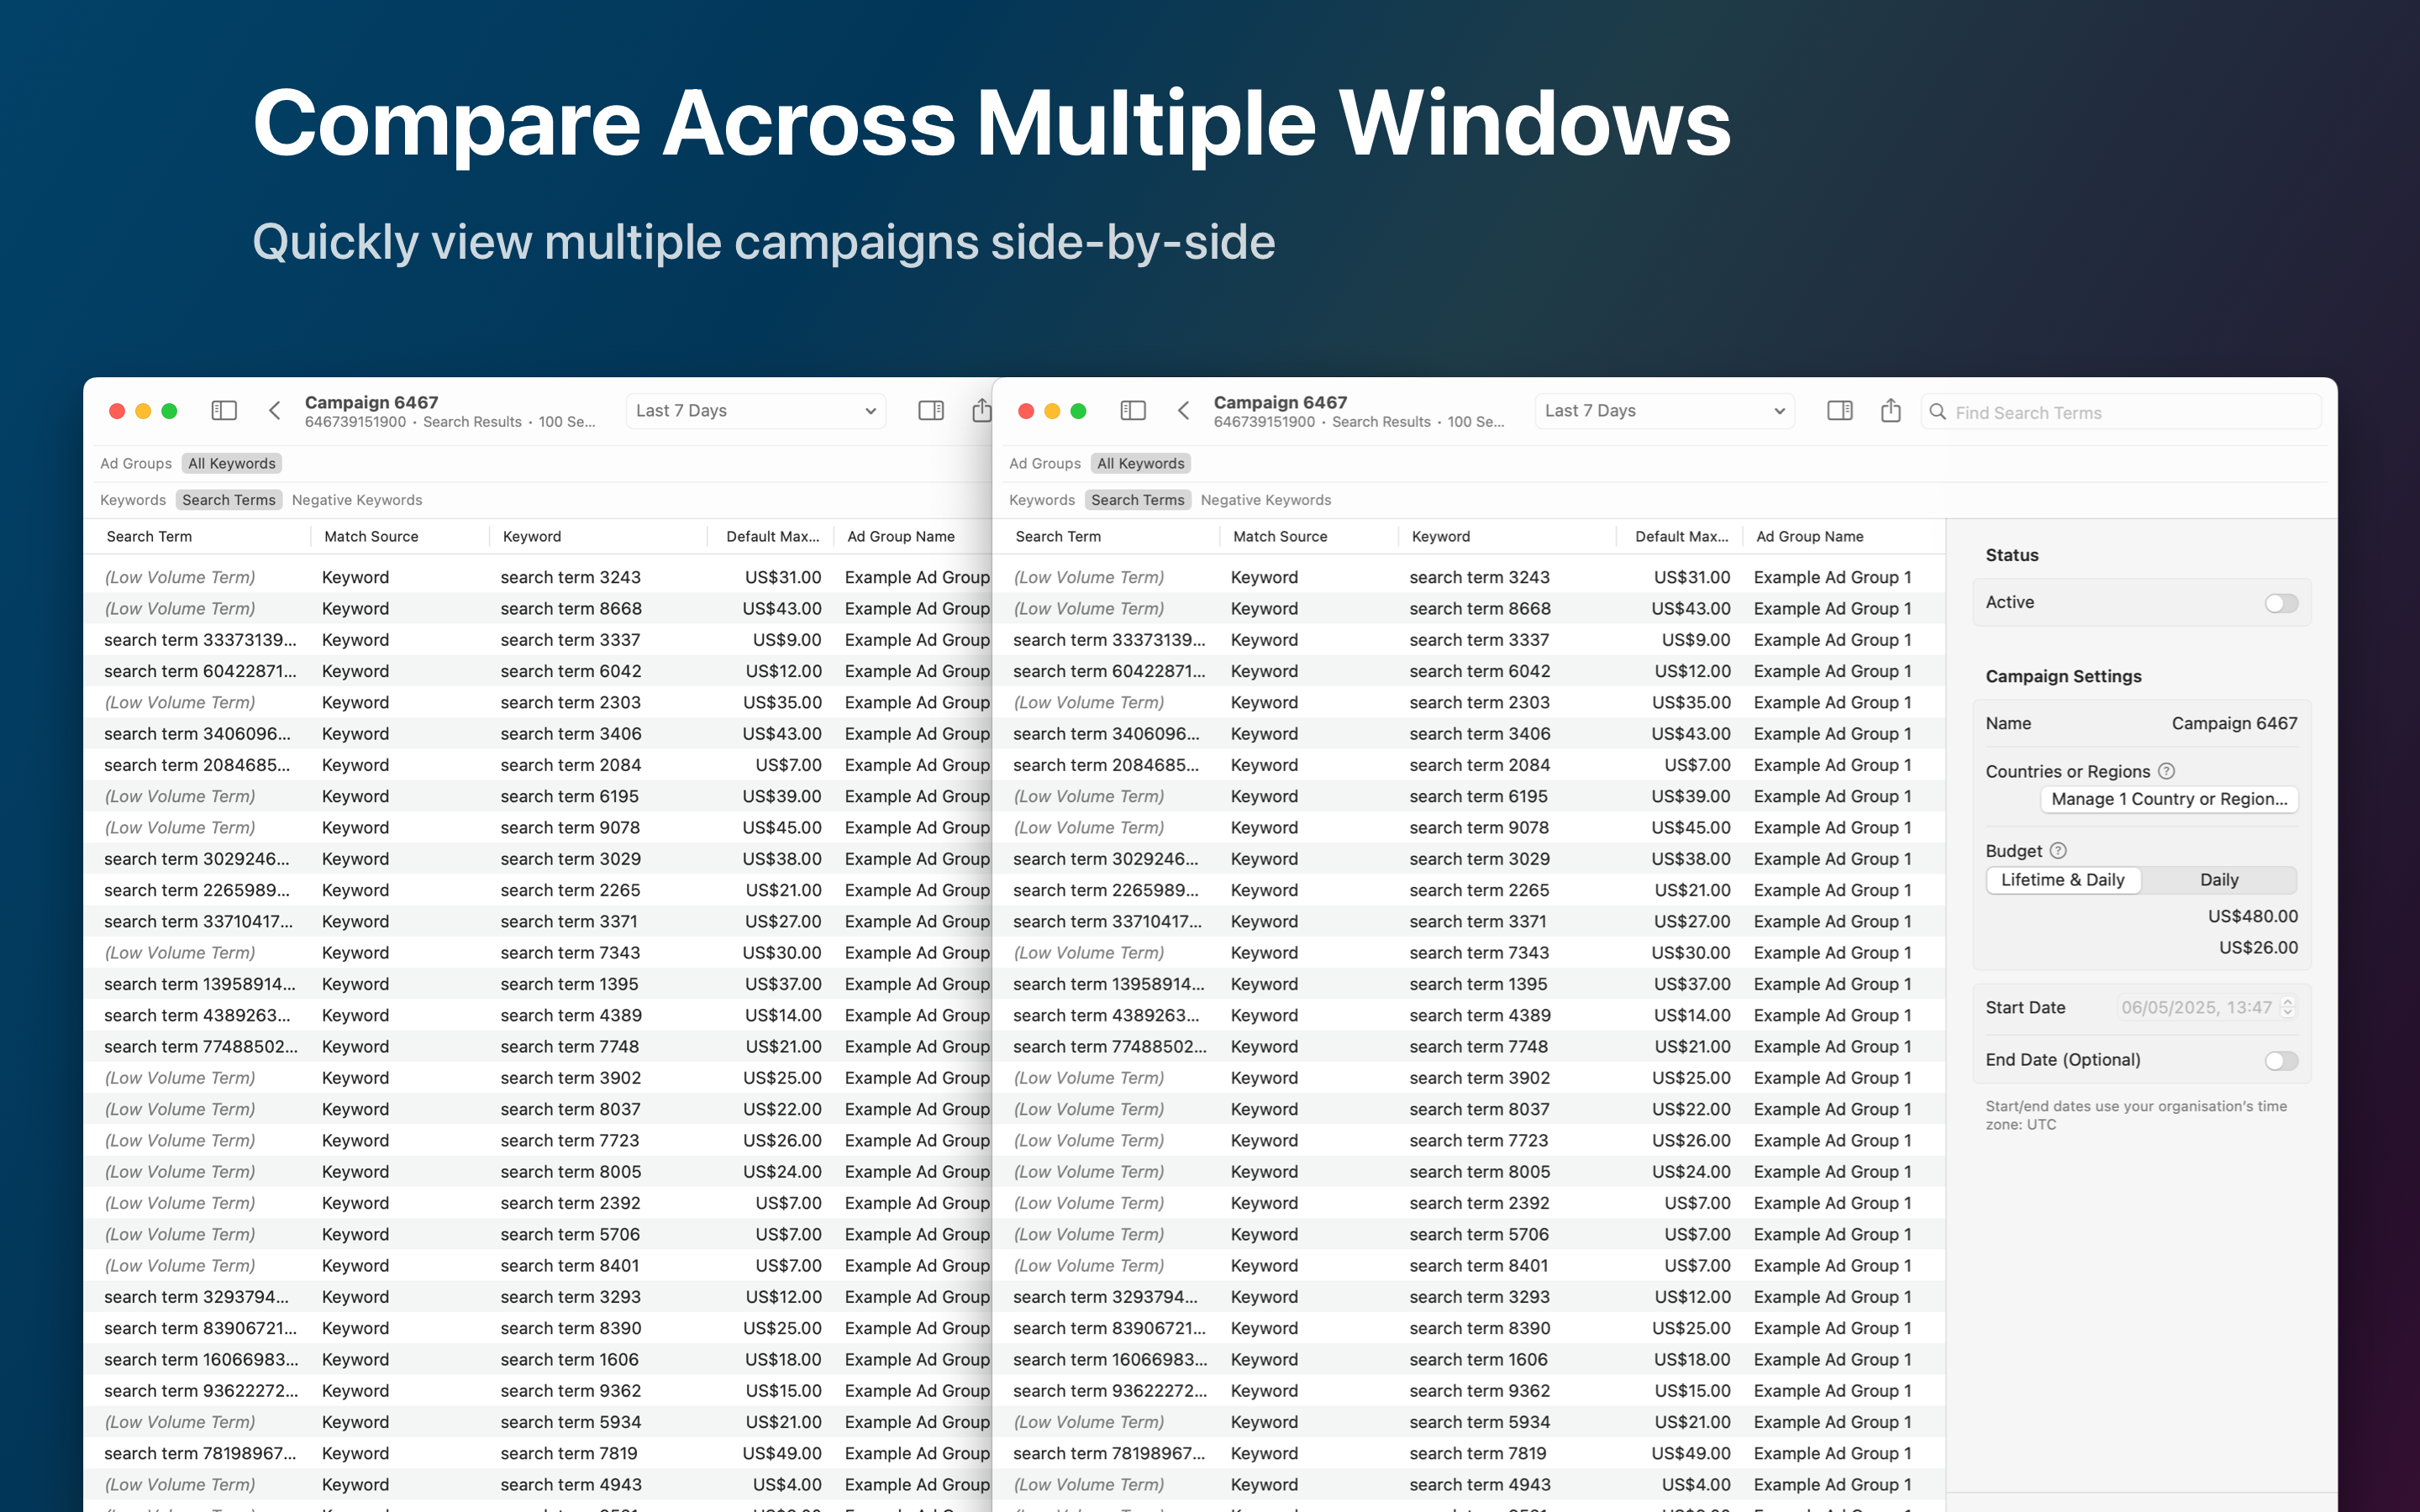Sort by Default Max column in left window

(773, 536)
